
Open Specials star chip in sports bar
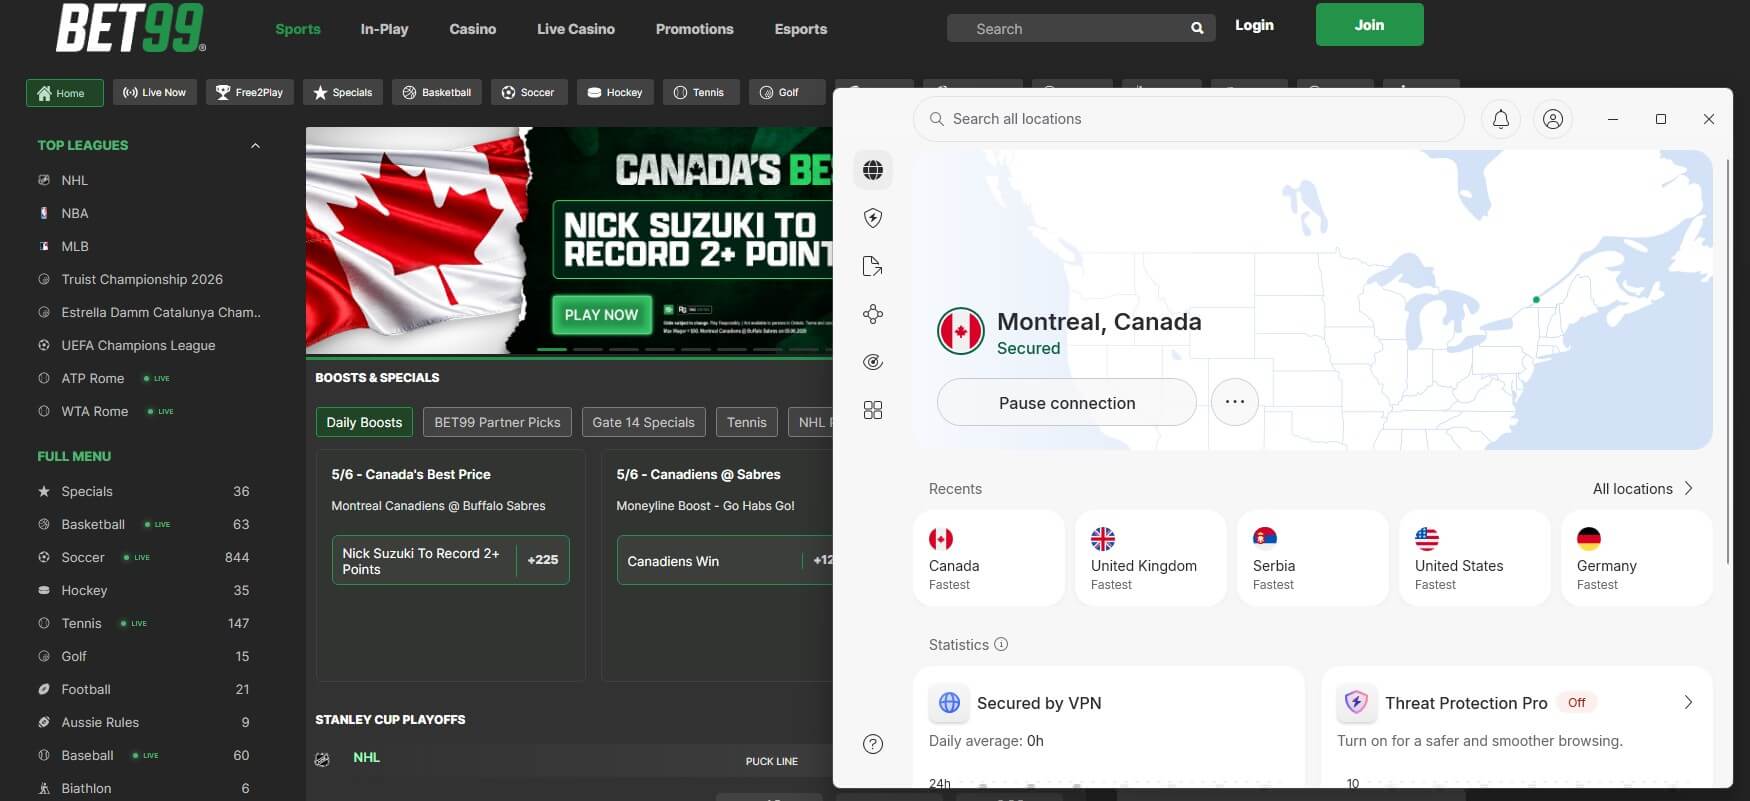click(x=343, y=93)
